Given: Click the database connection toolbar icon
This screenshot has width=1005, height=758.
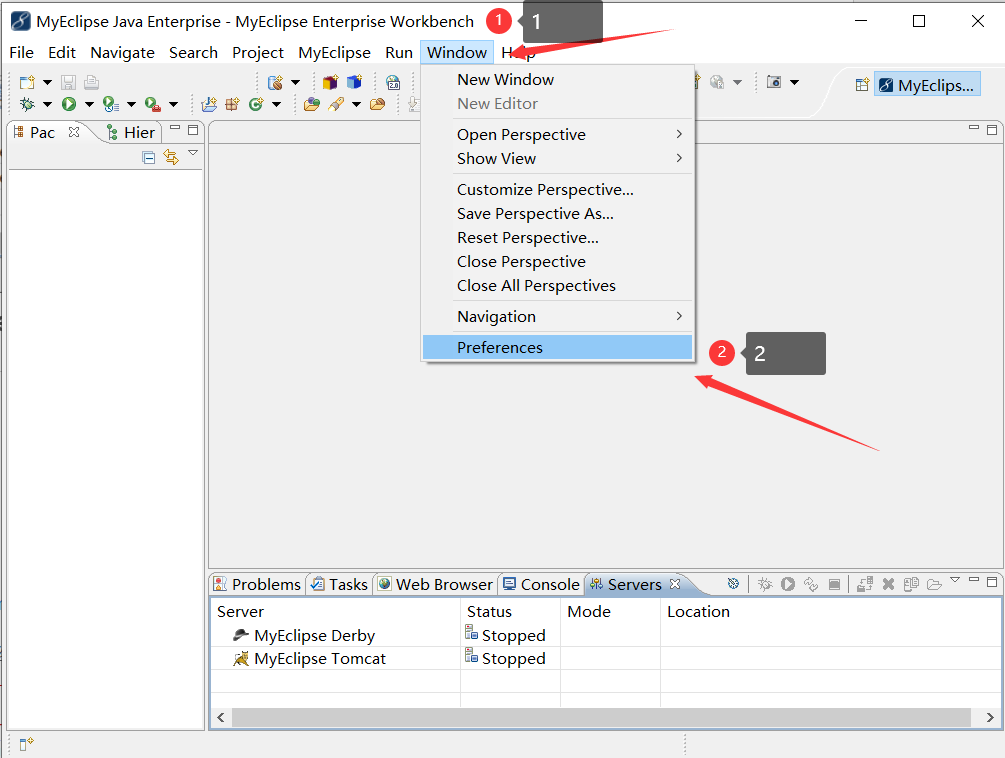Looking at the screenshot, I should [x=276, y=82].
